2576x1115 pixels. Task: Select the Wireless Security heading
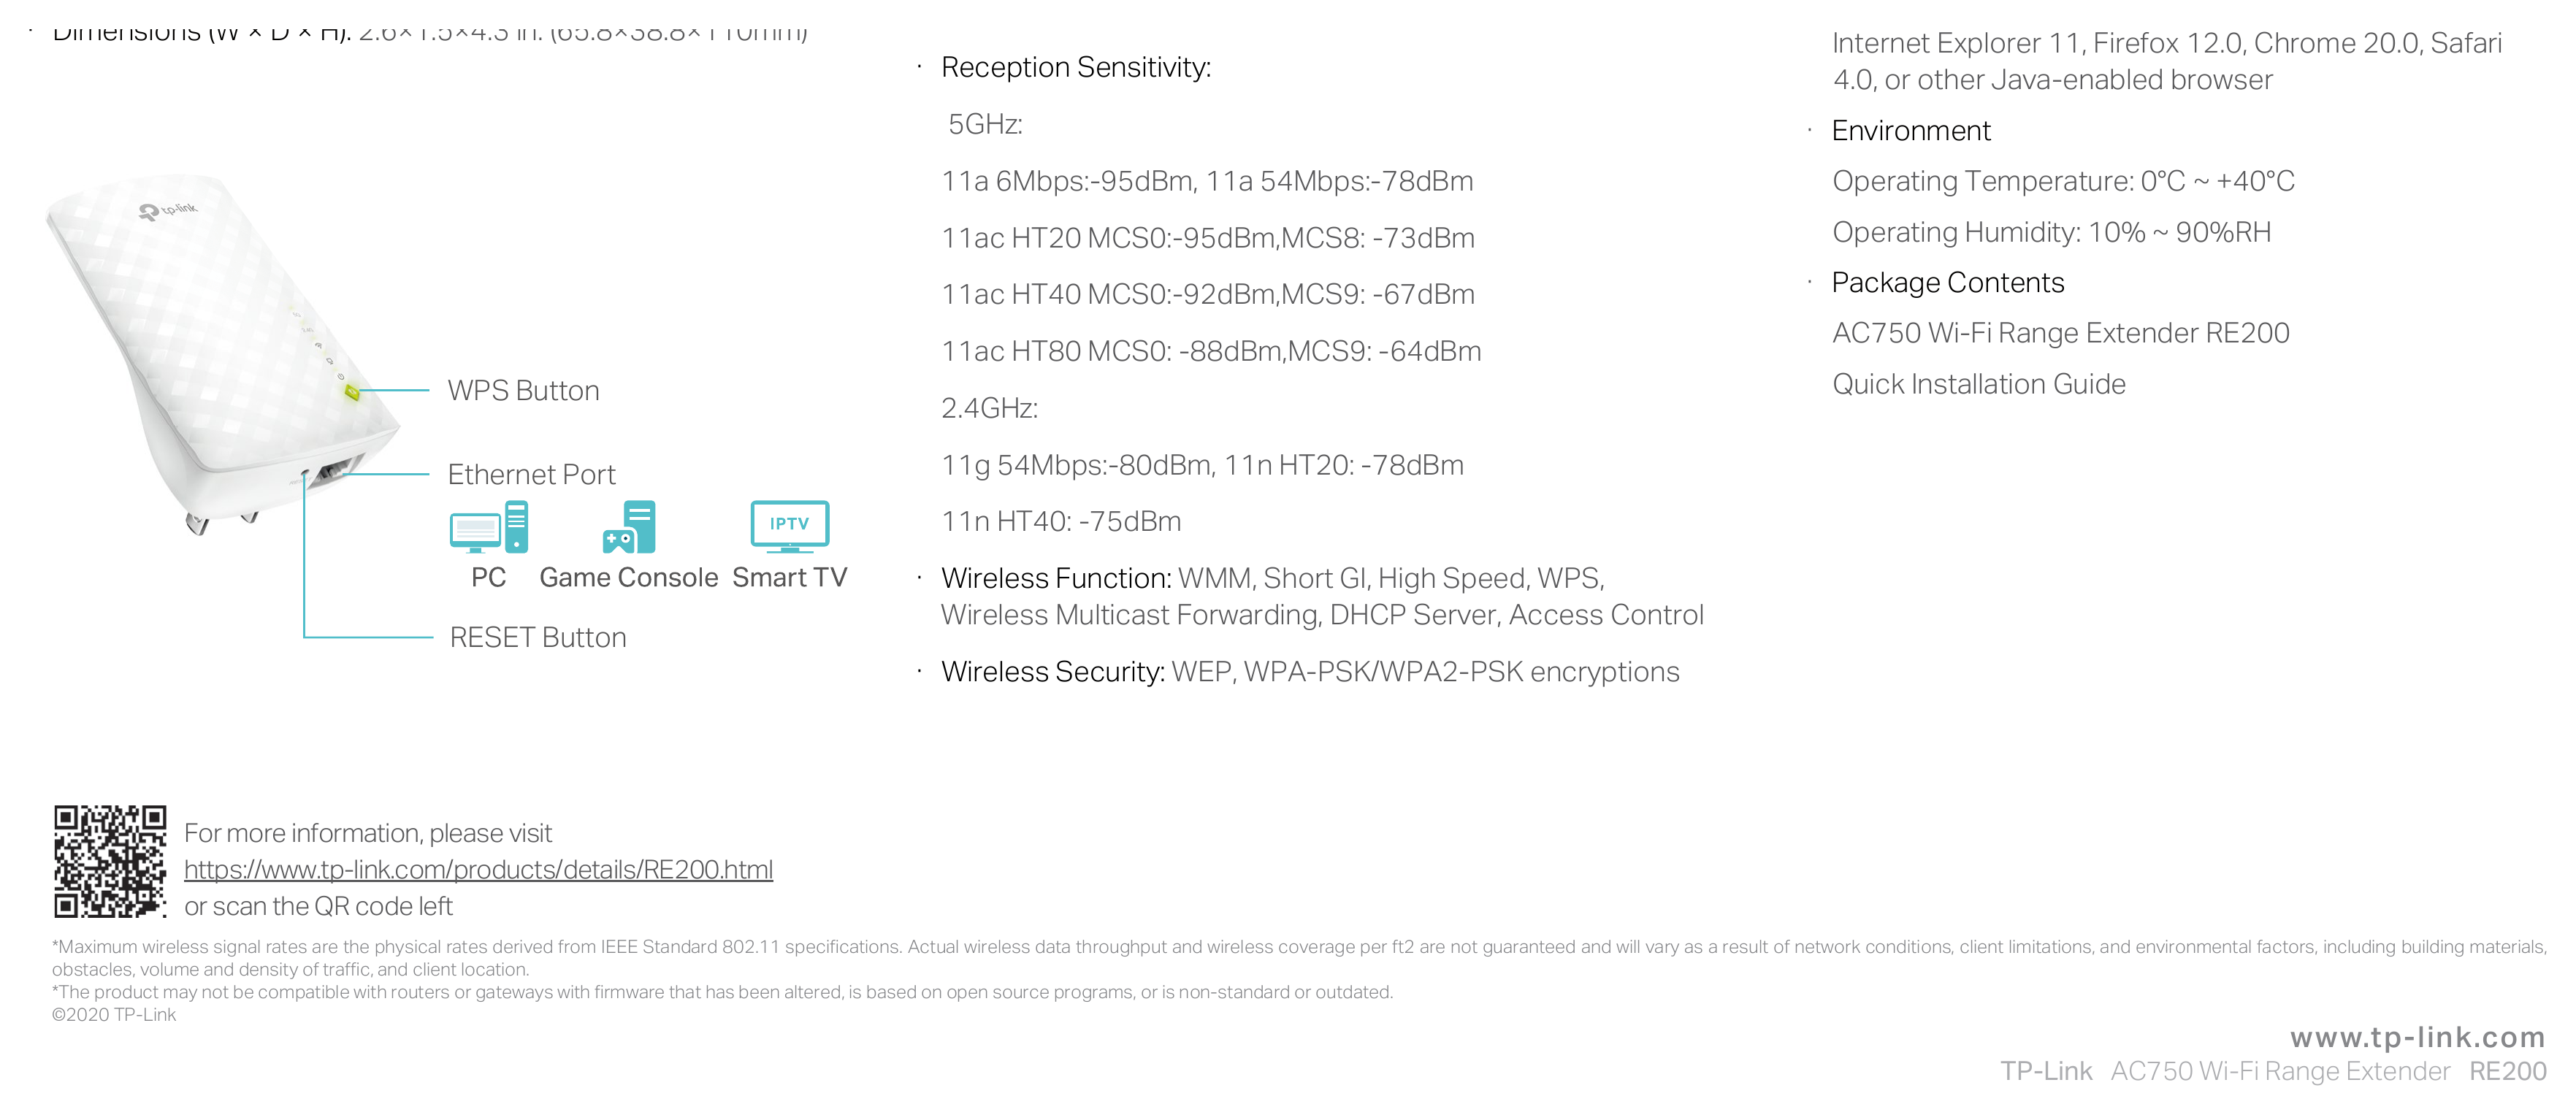pyautogui.click(x=1053, y=672)
